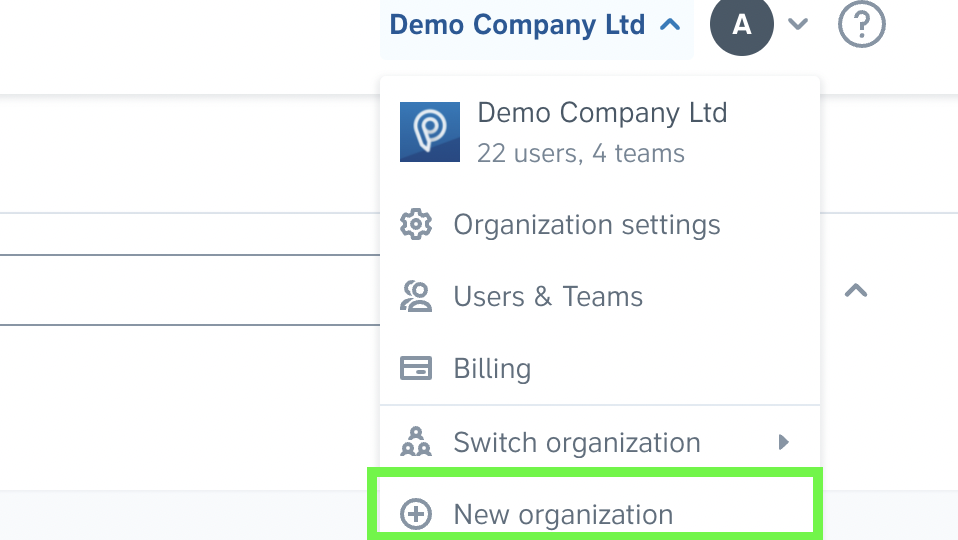Click the Demo Company Ltd header title text
Viewport: 958px width, 540px height.
coord(517,25)
